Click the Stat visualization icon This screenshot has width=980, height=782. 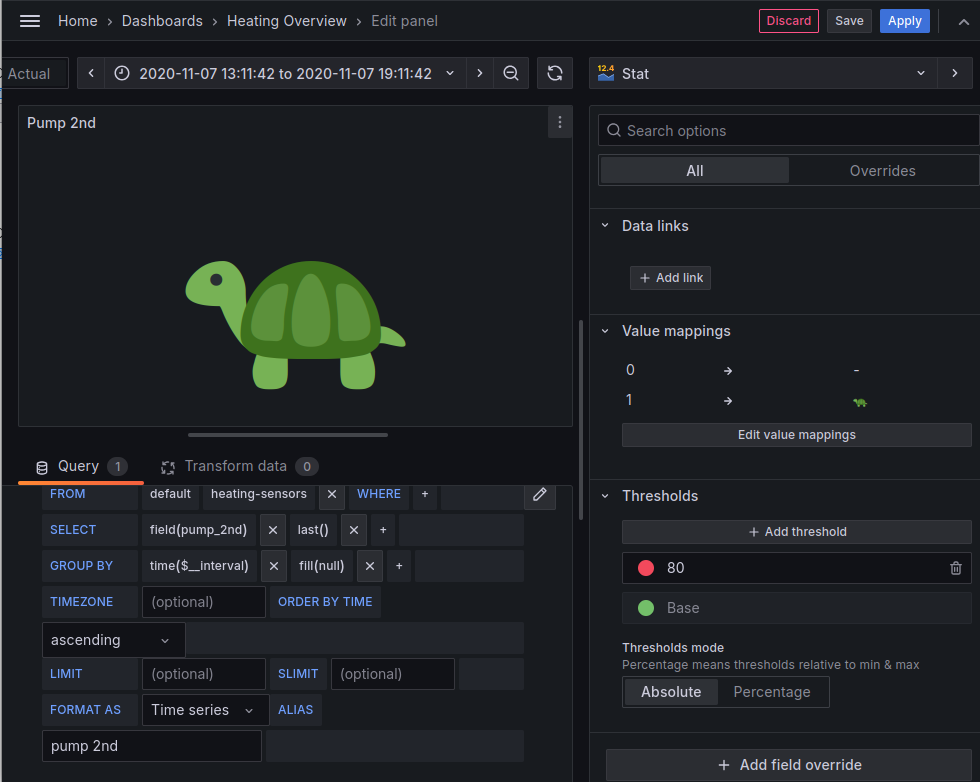pos(606,73)
